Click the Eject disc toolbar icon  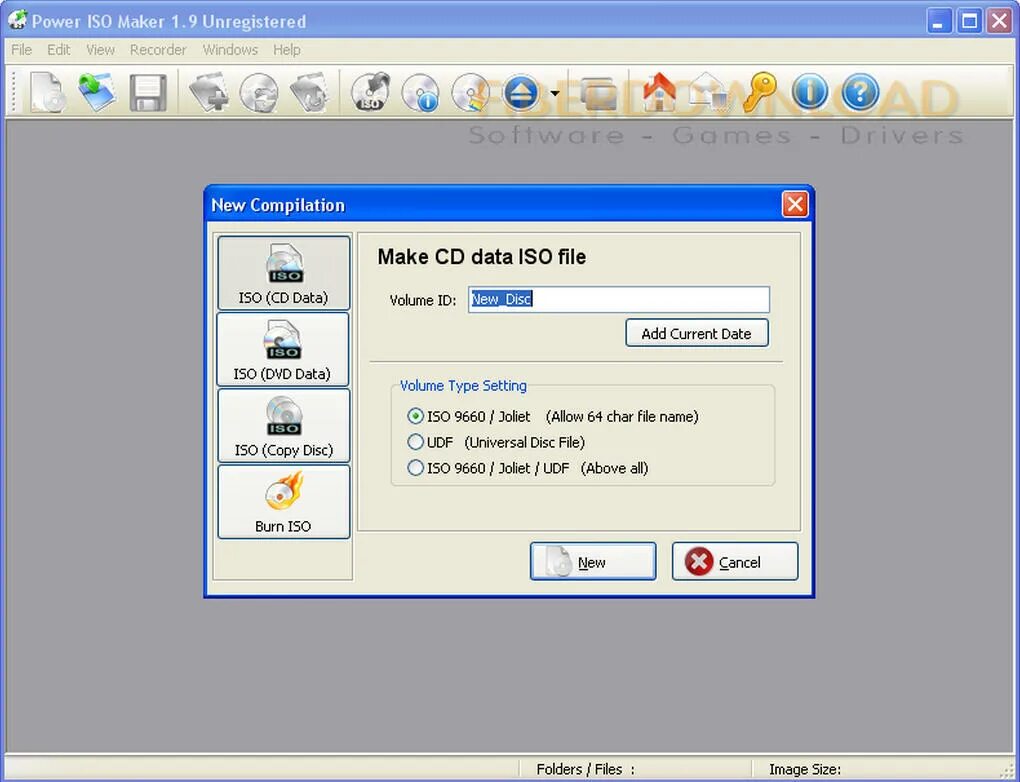coord(520,92)
